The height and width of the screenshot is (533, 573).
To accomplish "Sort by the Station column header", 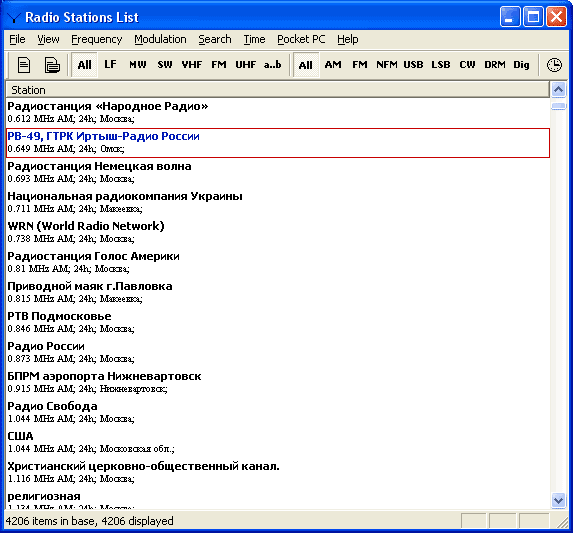I will [277, 90].
